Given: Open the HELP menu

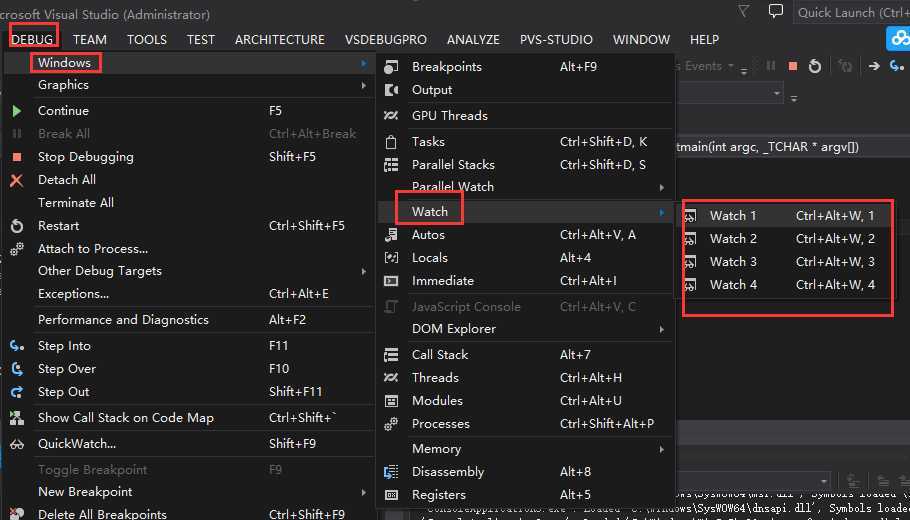Looking at the screenshot, I should pyautogui.click(x=705, y=39).
